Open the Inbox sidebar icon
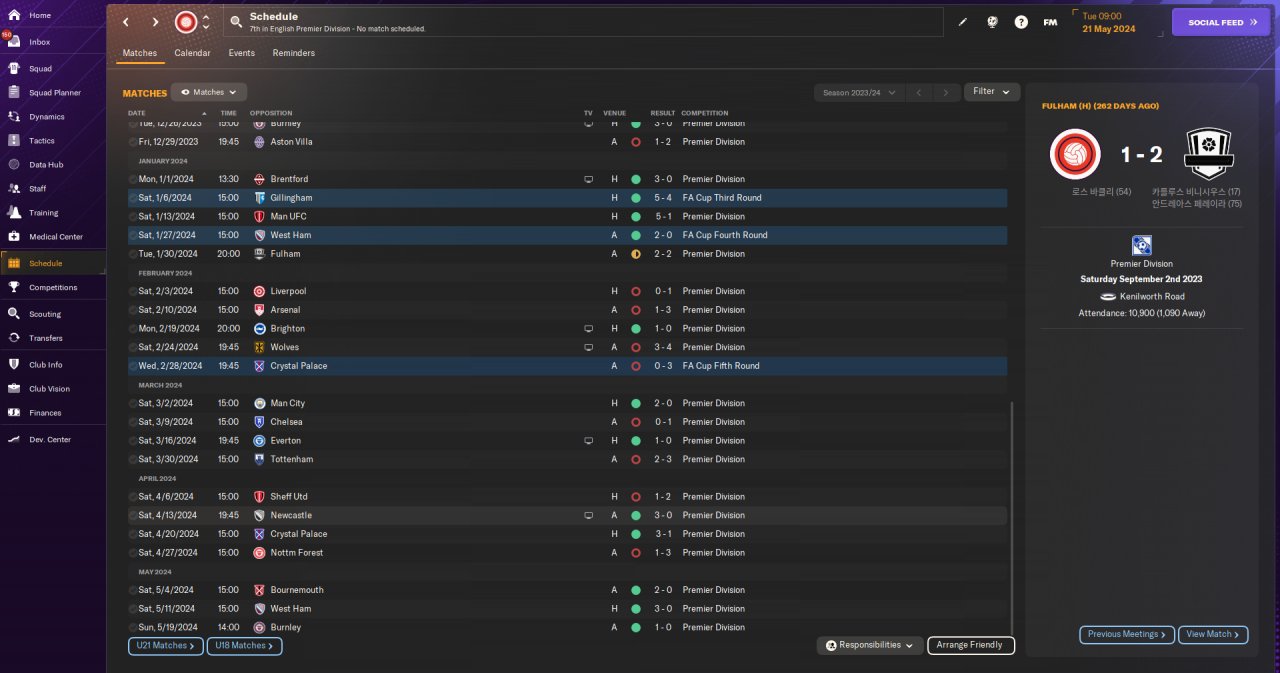Screen dimensions: 1280x673 (14, 42)
